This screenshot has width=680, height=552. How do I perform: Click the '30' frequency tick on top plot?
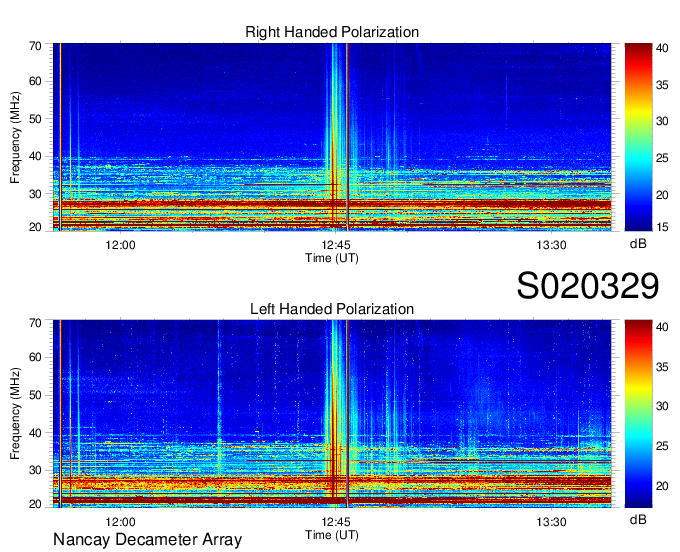point(35,194)
